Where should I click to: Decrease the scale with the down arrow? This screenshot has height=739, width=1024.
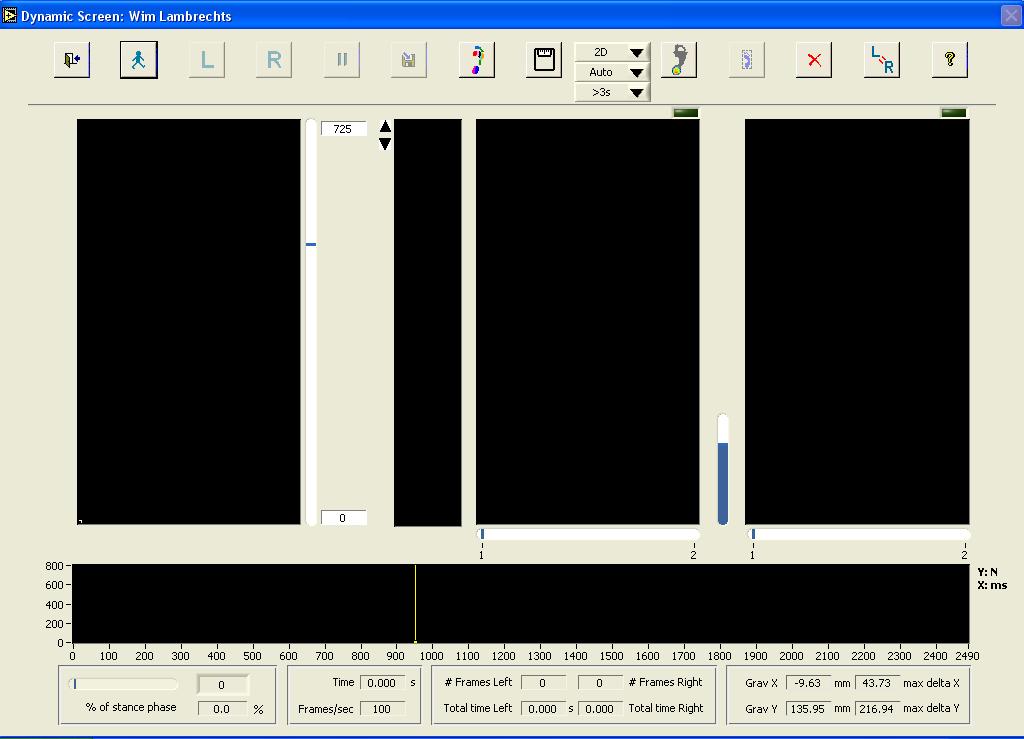click(x=385, y=144)
